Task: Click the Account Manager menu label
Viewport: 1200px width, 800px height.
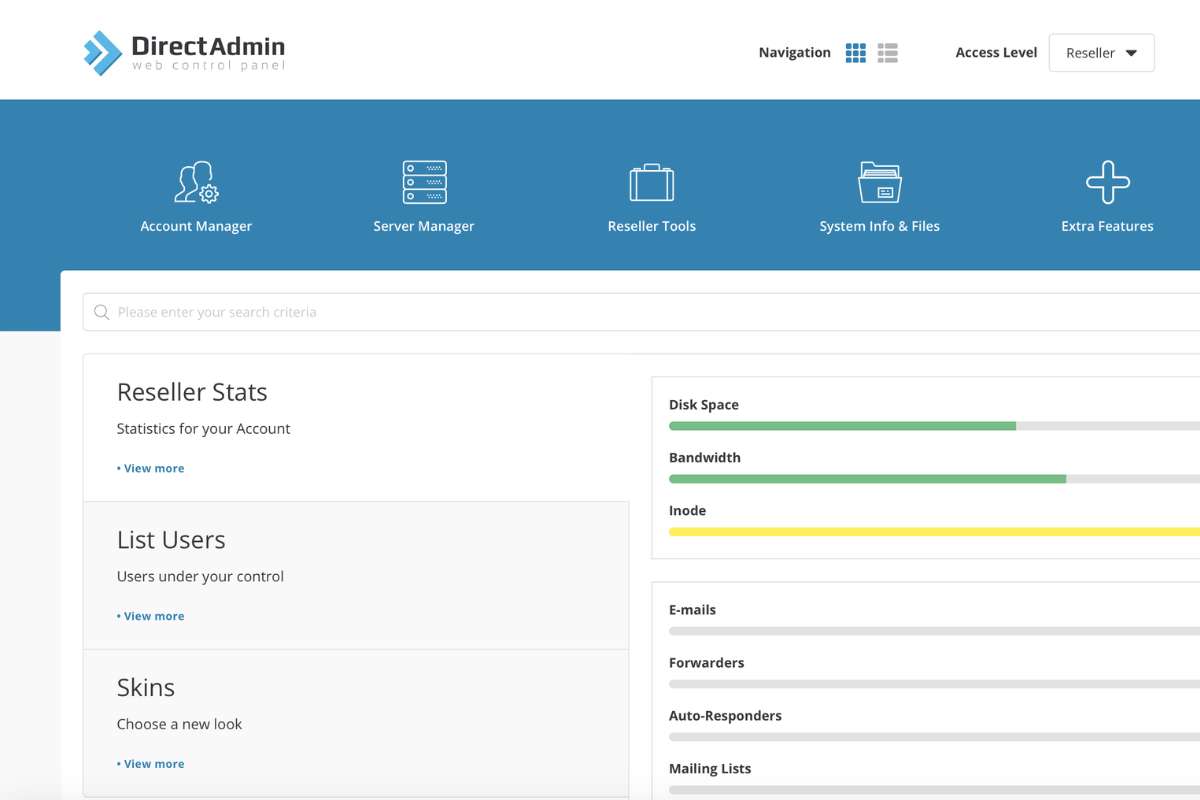Action: (195, 226)
